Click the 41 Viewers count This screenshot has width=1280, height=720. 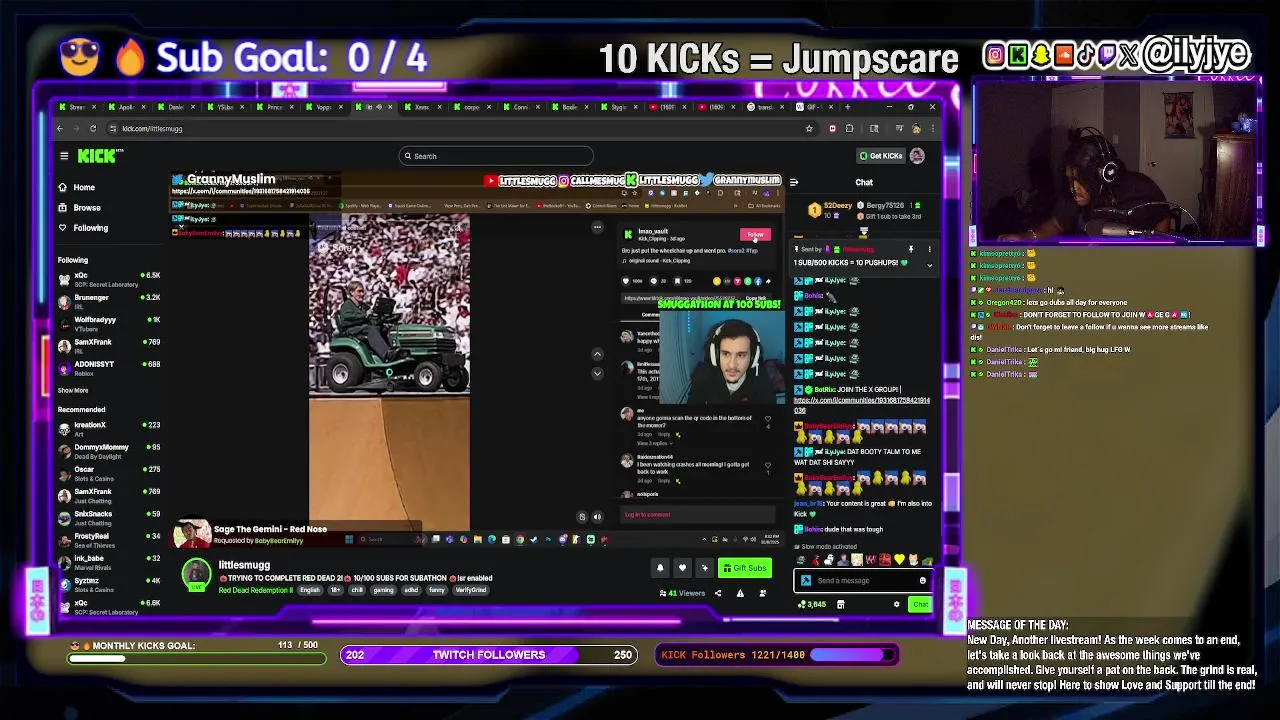point(683,593)
